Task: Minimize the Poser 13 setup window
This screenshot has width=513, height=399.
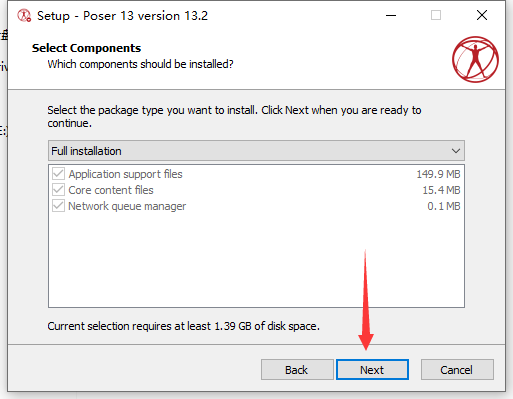Action: tap(391, 15)
